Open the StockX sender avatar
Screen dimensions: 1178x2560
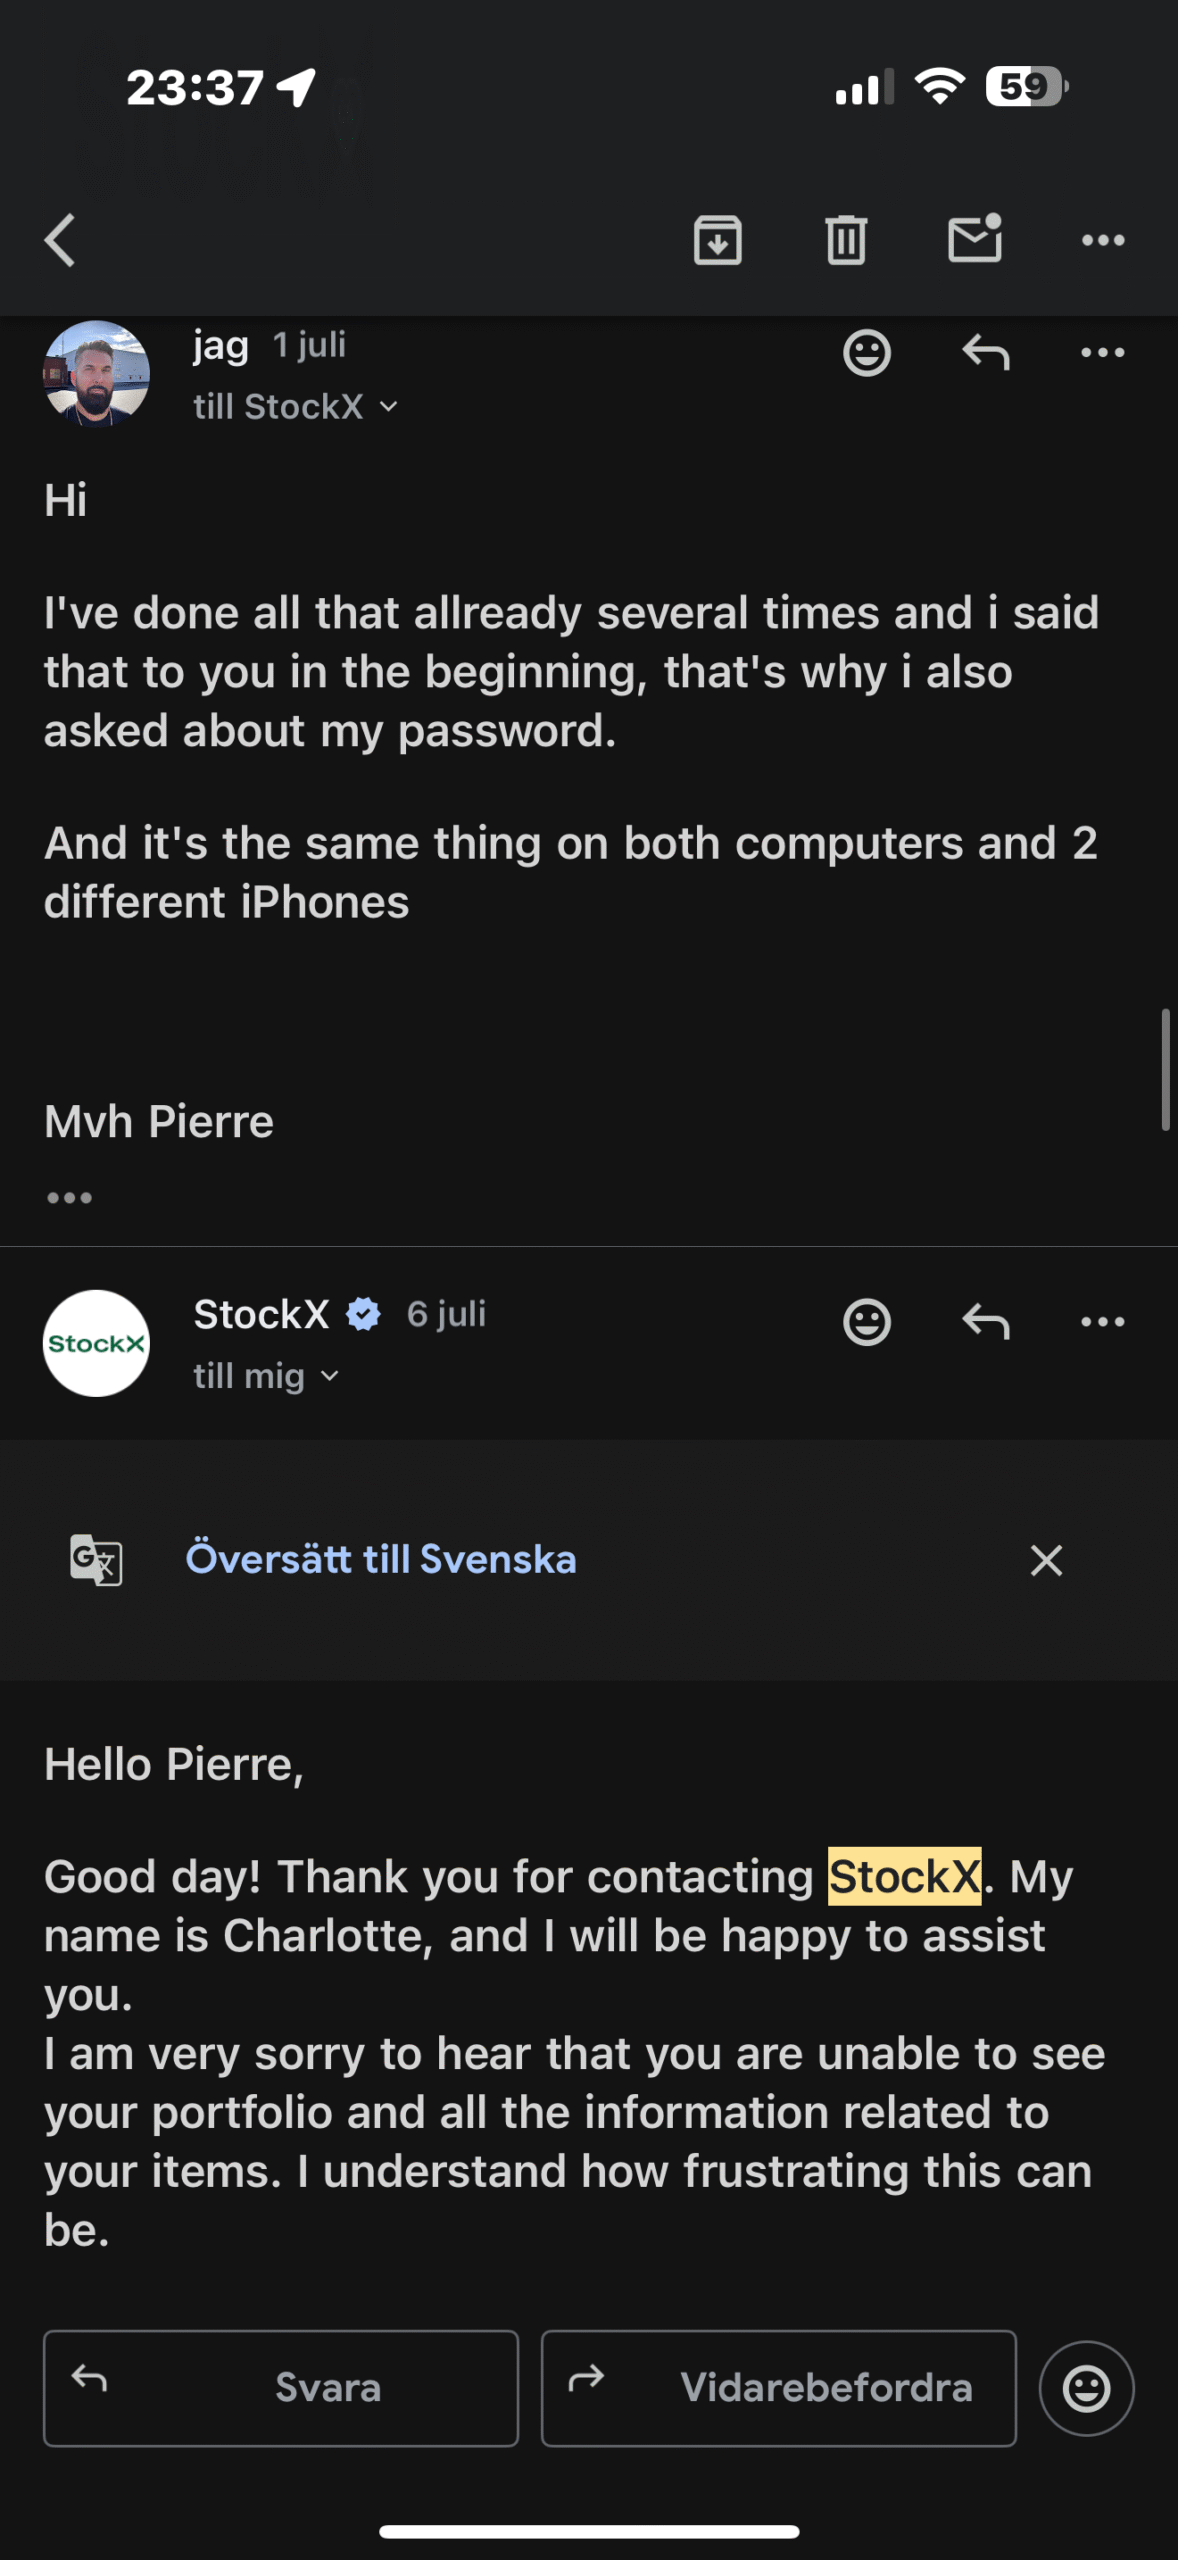coord(96,1343)
